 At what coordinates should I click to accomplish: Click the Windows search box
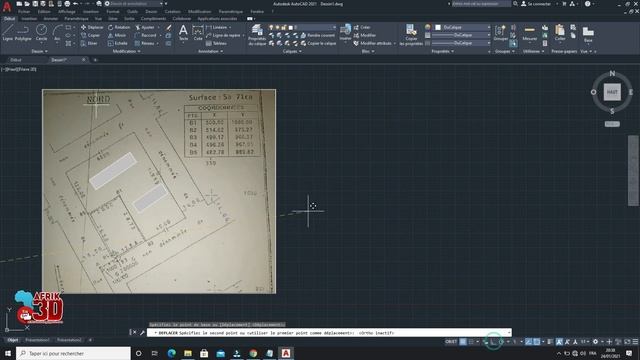[x=73, y=353]
